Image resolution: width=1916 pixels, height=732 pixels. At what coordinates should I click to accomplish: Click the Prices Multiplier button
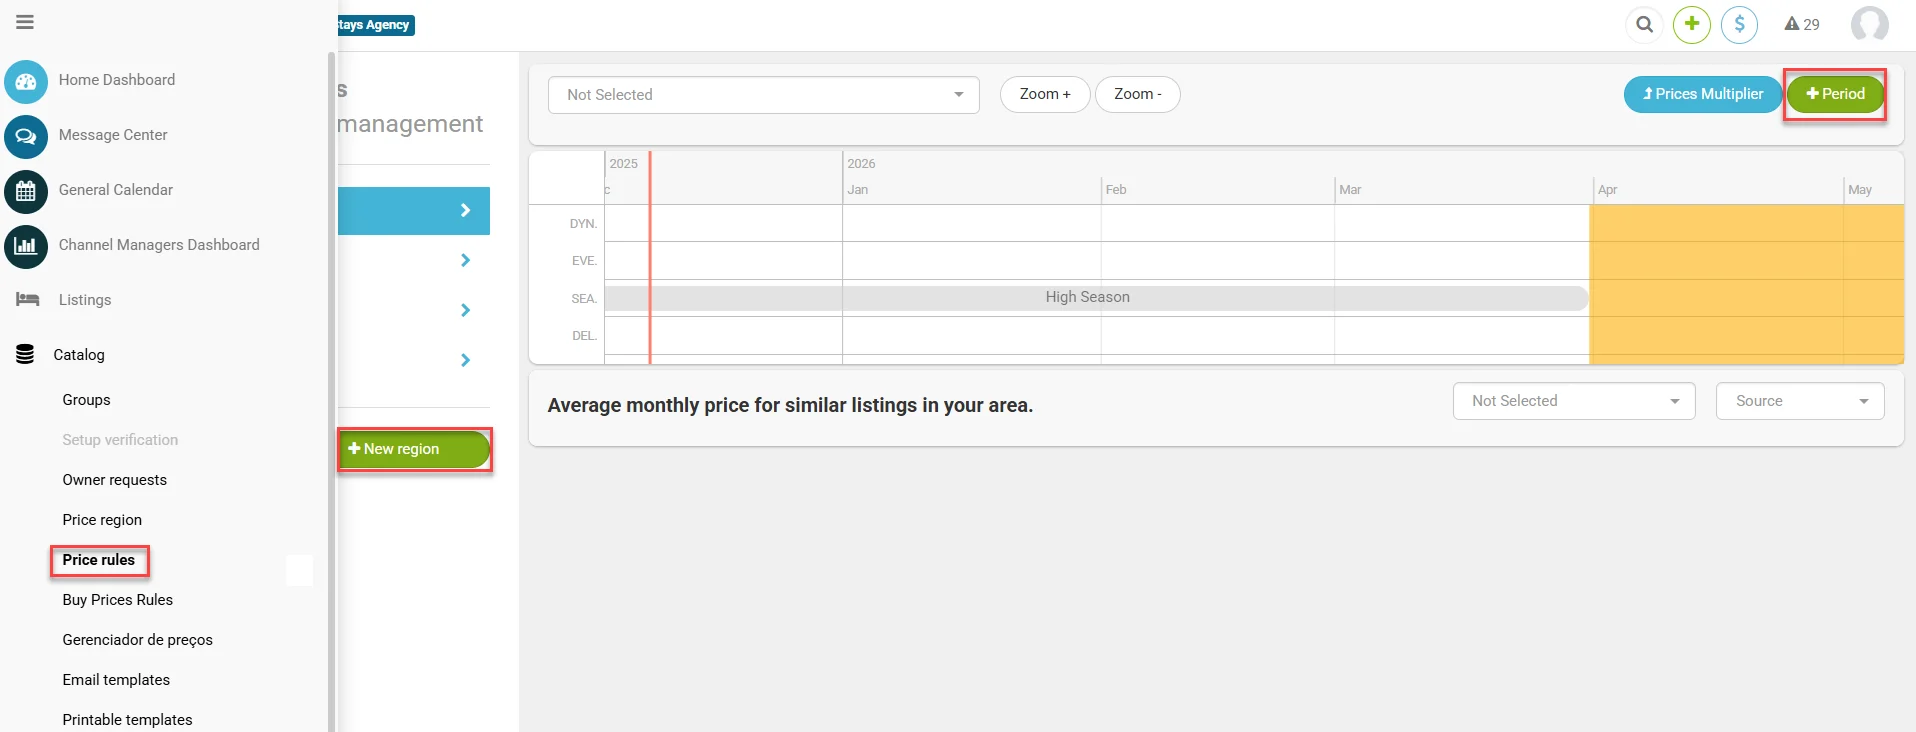point(1703,94)
